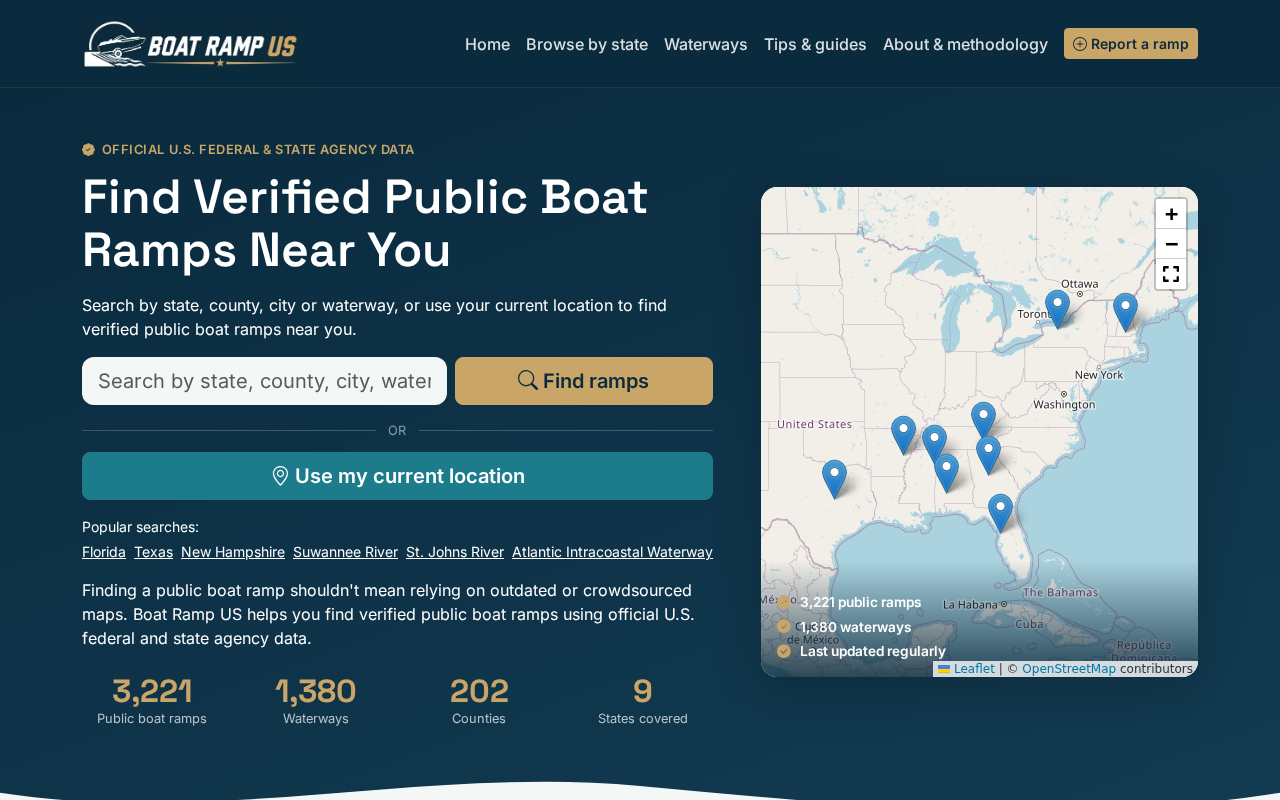The height and width of the screenshot is (800, 1280).
Task: Click the checkmark icon beside Last updated regularly
Action: [x=784, y=651]
